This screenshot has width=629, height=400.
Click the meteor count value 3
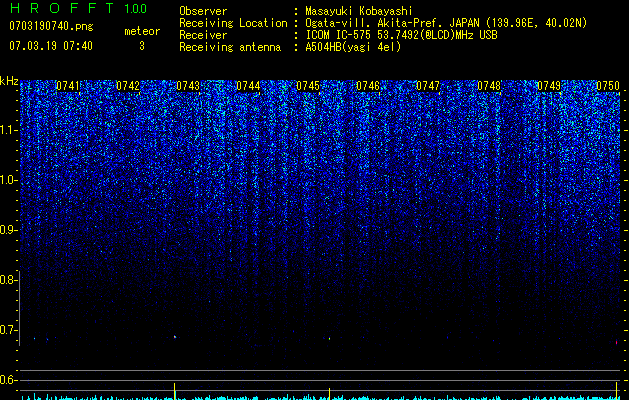tap(142, 46)
